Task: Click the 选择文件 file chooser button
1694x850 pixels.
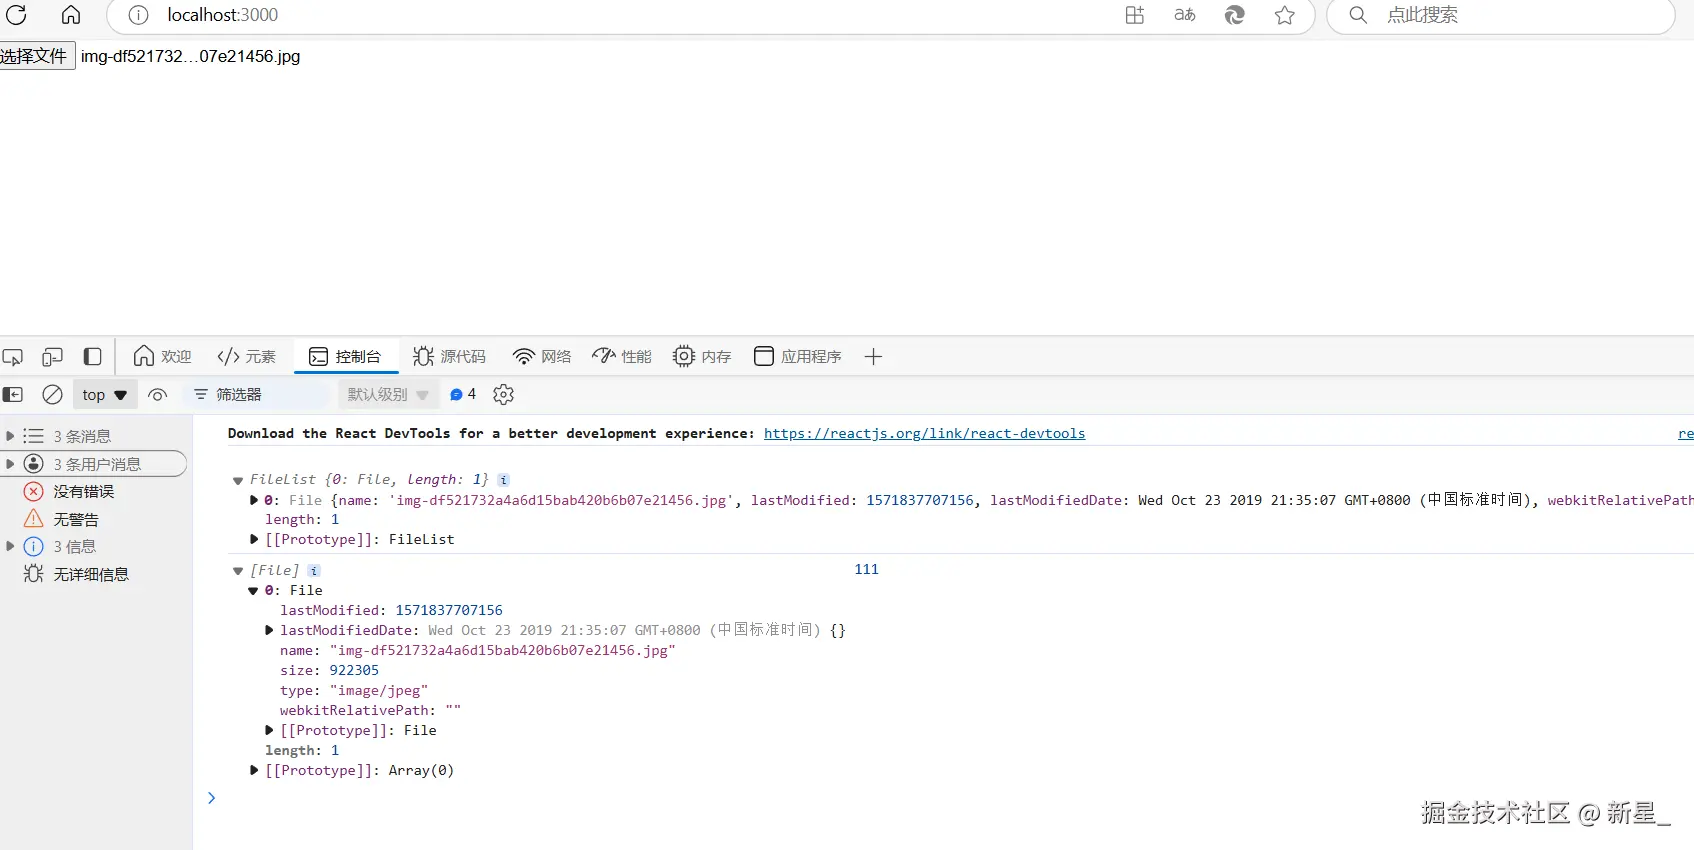Action: [x=37, y=56]
